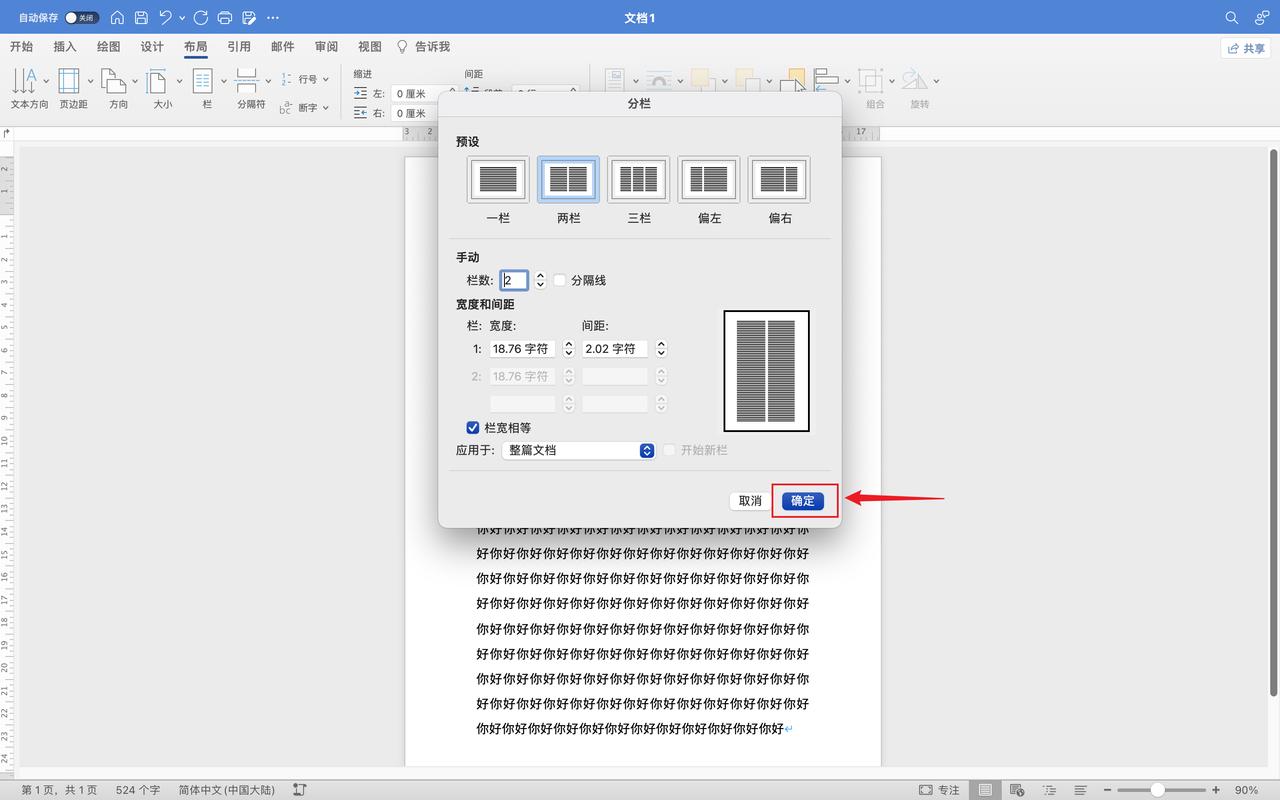Image resolution: width=1280 pixels, height=800 pixels.
Task: Click the Share (共享) button
Action: (1246, 48)
